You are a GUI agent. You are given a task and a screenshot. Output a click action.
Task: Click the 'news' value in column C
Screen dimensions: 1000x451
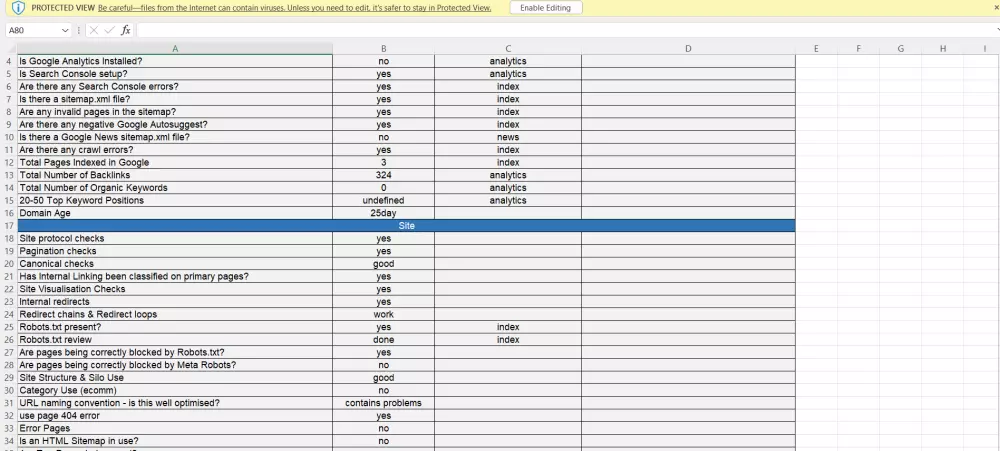(508, 137)
